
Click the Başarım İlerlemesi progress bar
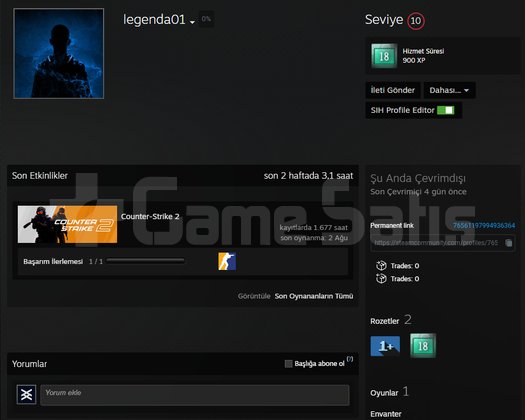(x=145, y=261)
